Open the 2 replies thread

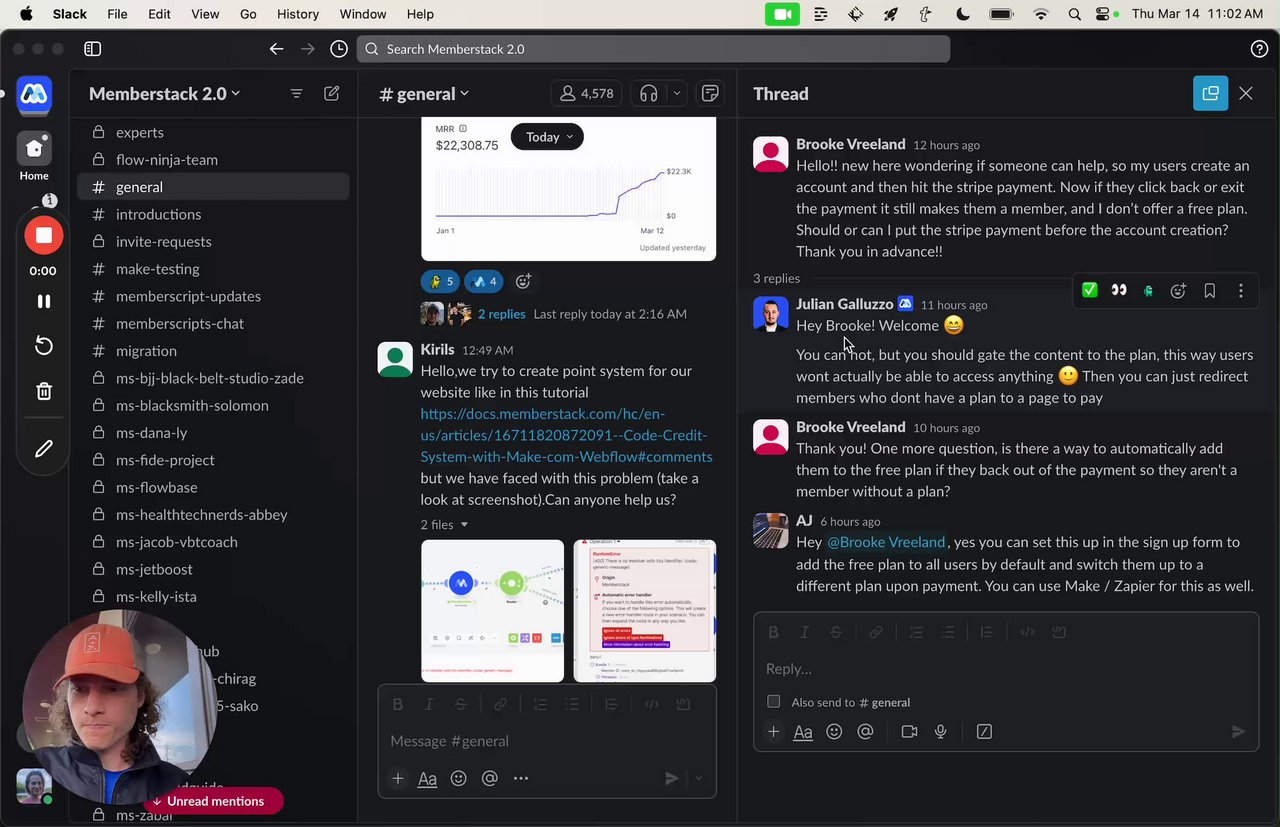[501, 314]
